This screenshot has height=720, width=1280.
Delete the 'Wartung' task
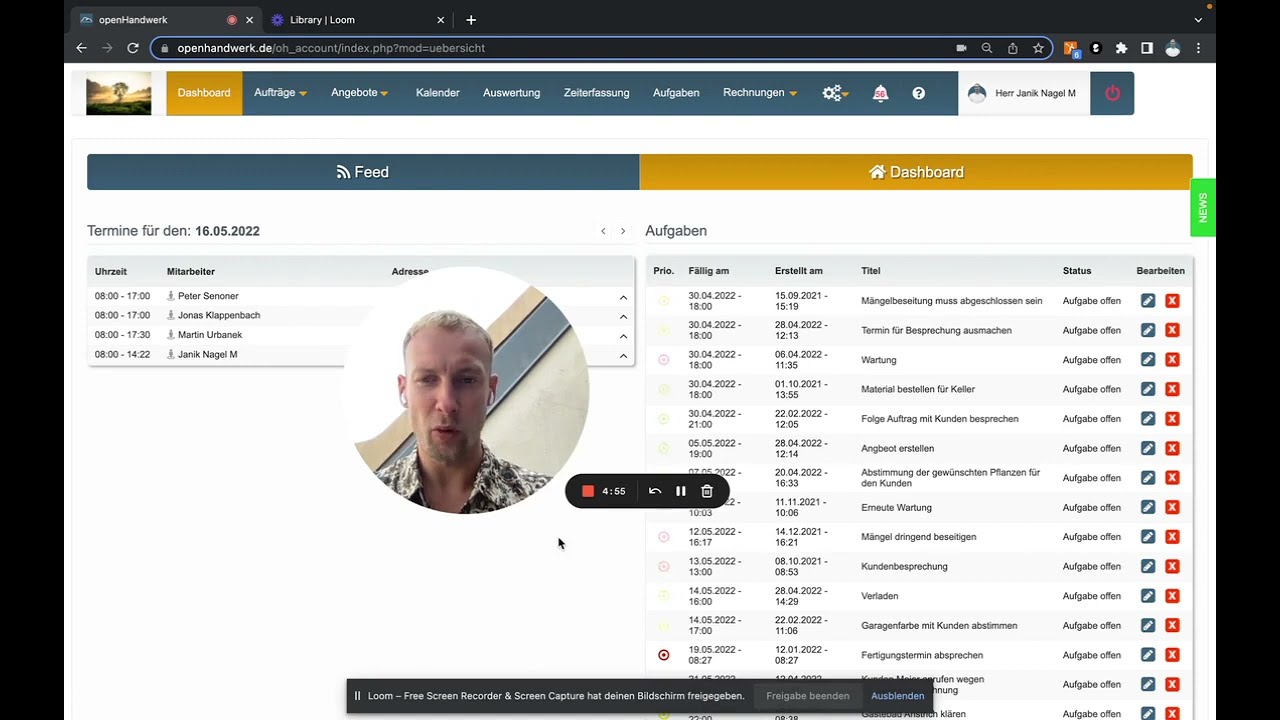(x=1172, y=360)
